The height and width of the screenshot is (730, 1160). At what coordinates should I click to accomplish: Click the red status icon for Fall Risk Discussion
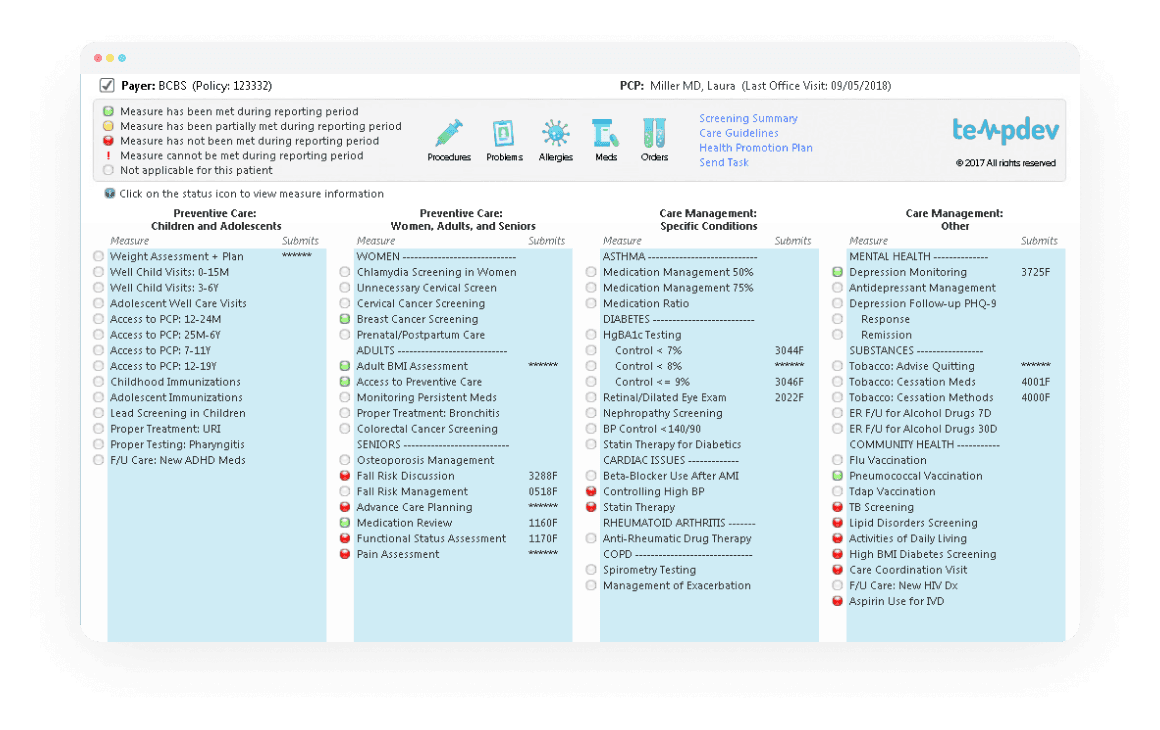point(344,476)
